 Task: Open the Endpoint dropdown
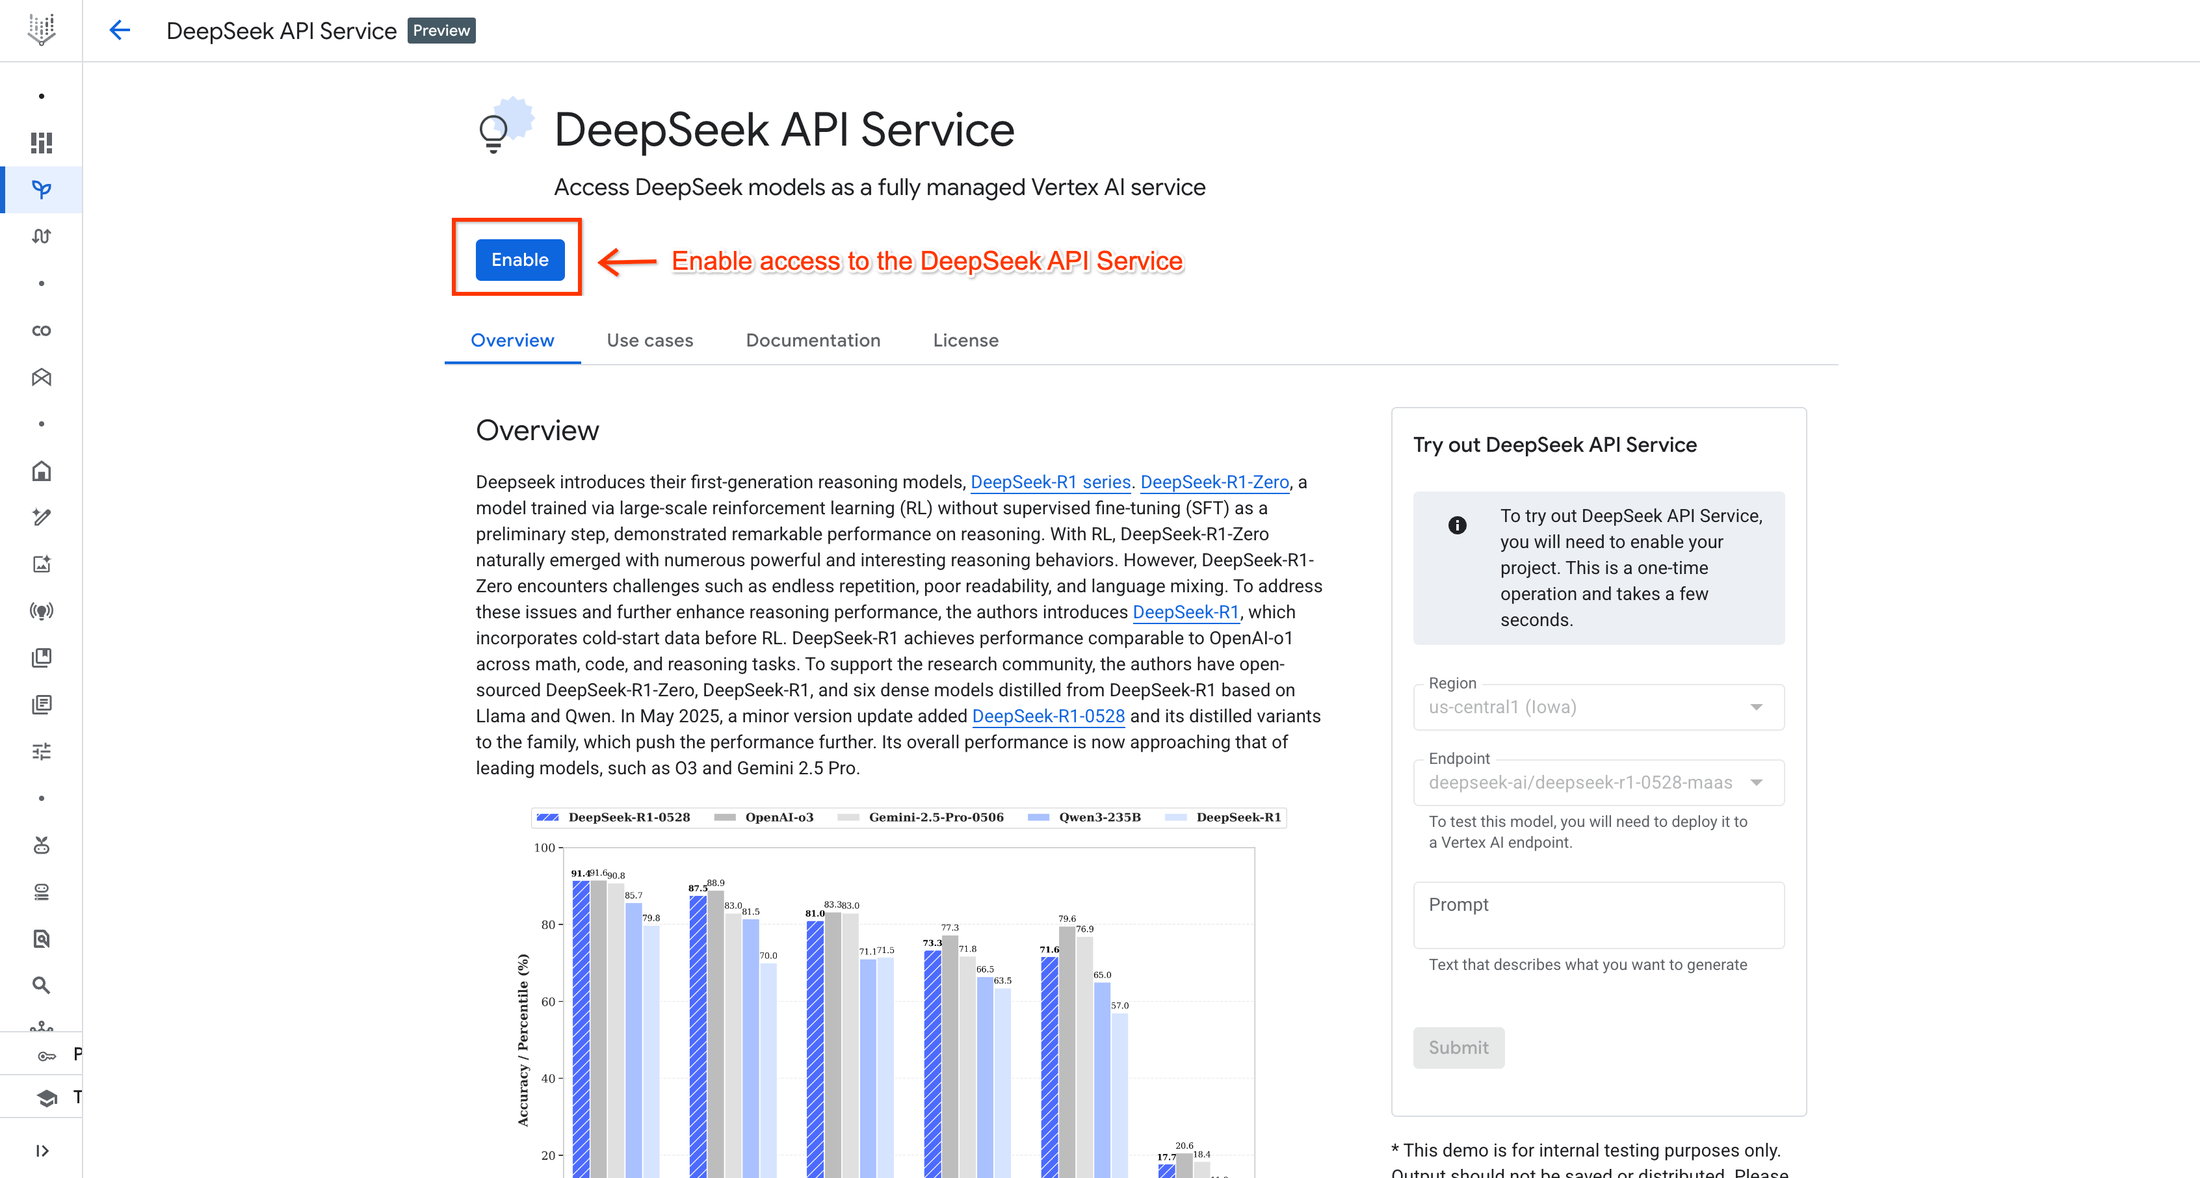[x=1598, y=782]
